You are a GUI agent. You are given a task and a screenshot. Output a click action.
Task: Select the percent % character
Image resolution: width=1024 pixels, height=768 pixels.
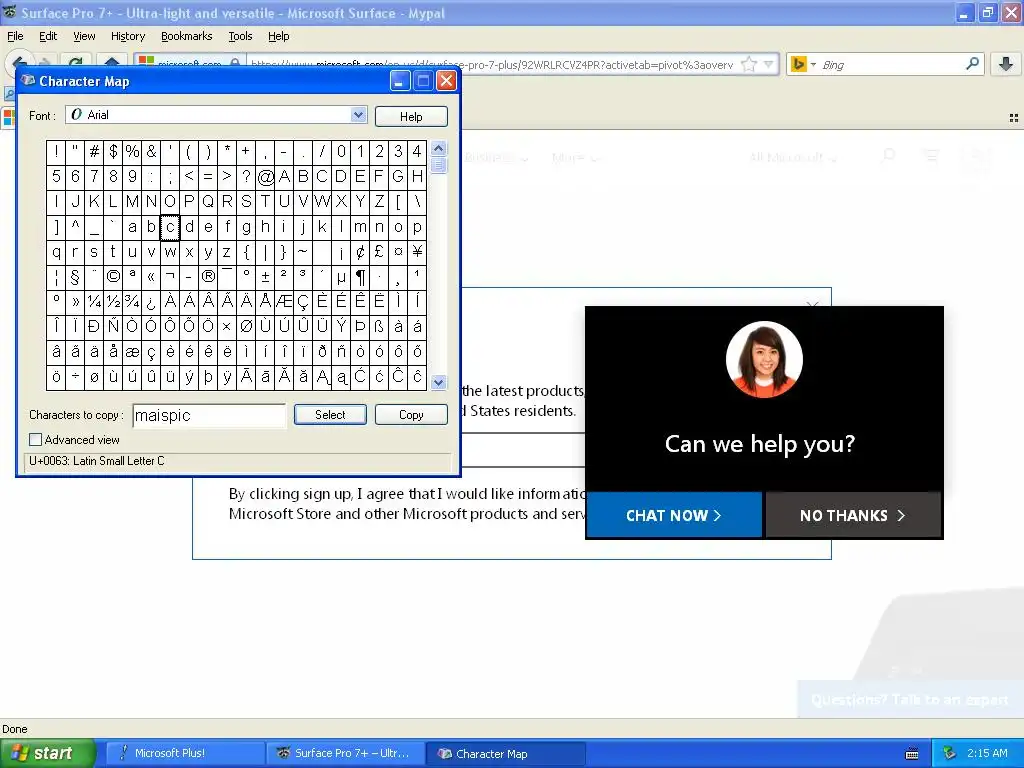tap(132, 152)
